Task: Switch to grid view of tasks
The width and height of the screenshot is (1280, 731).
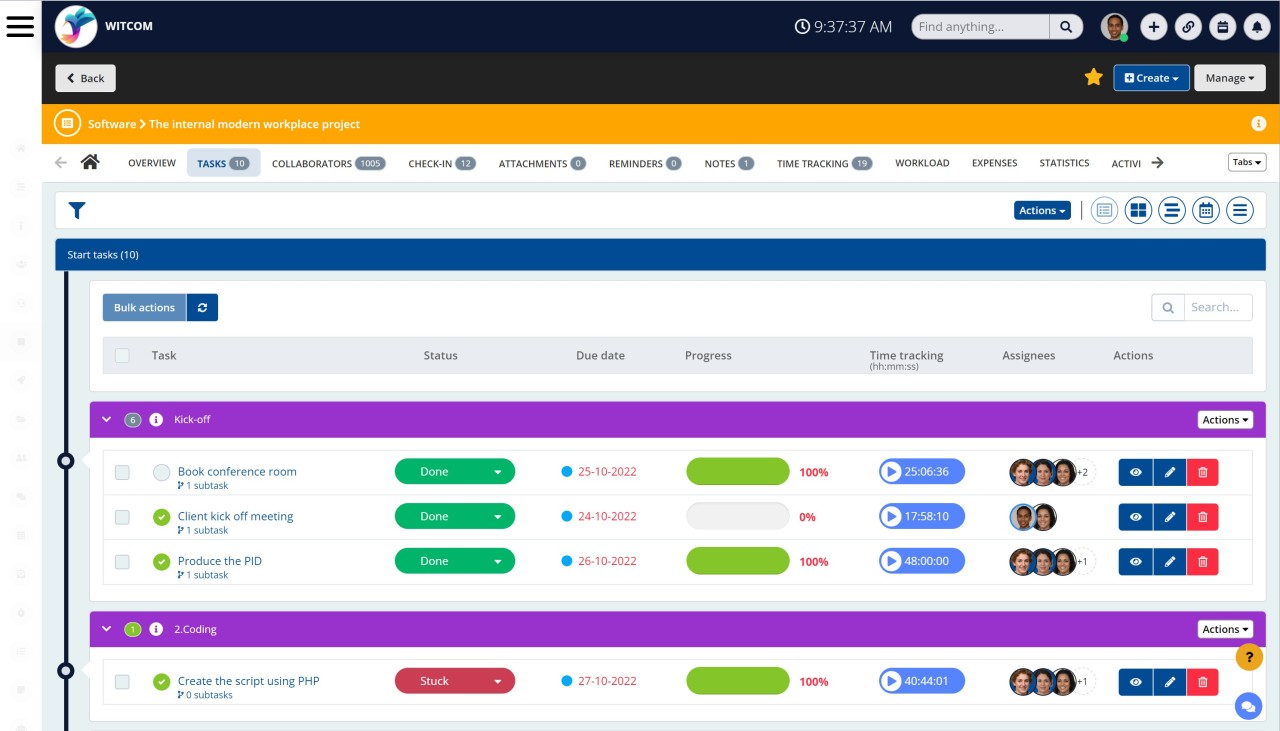Action: 1138,210
